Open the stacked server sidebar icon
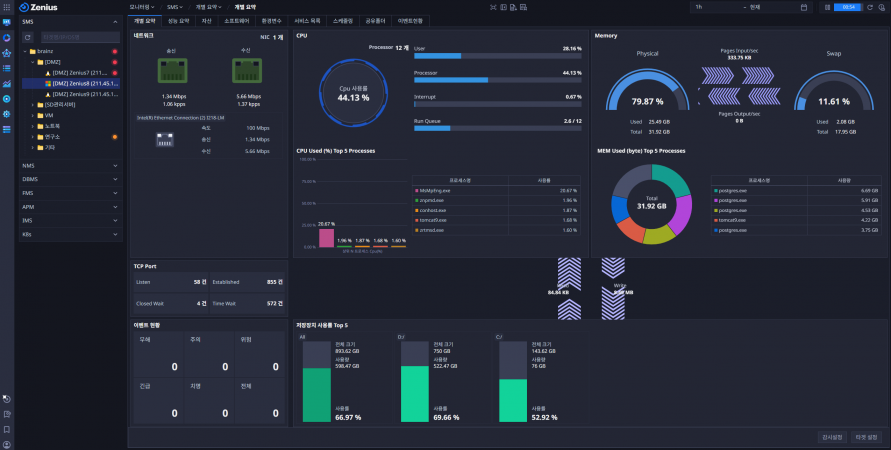Screen dimensions: 891x450 (x=7, y=129)
